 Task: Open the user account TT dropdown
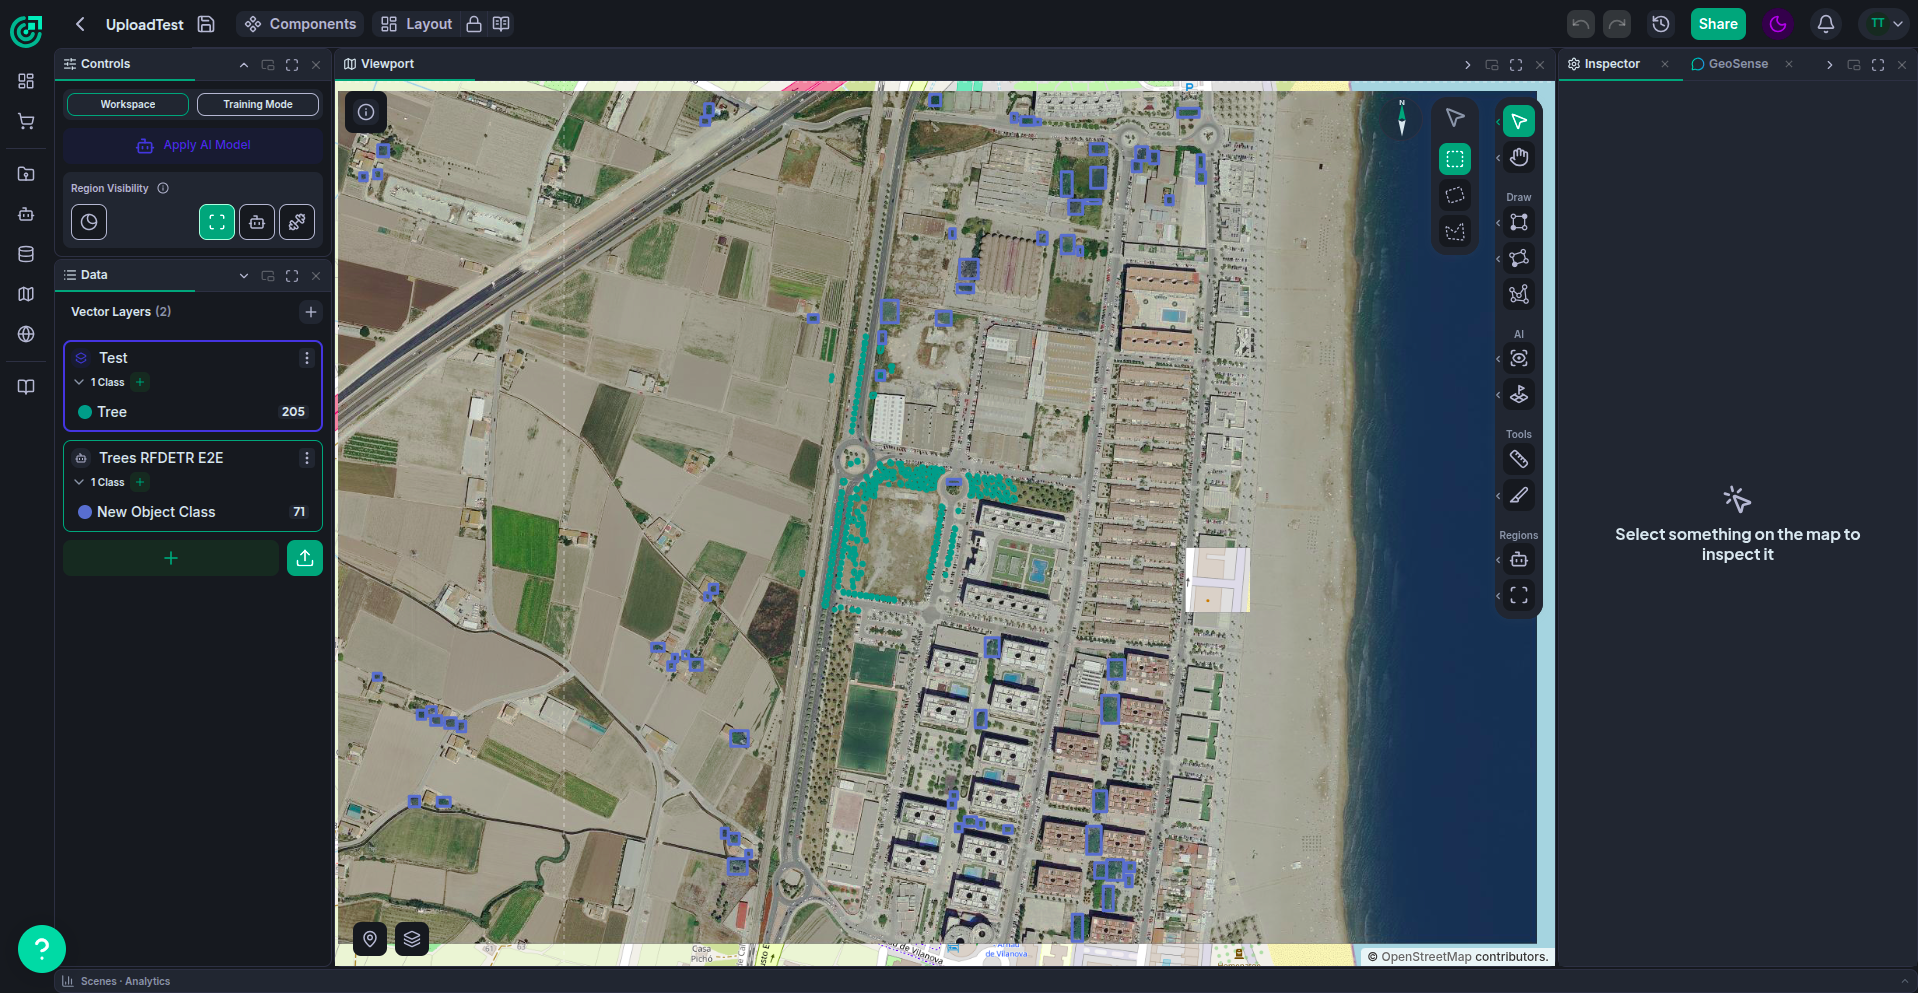click(1886, 24)
